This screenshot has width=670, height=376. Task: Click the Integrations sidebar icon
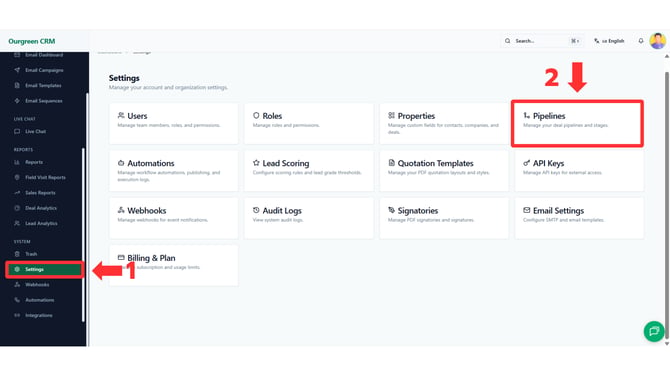pyautogui.click(x=17, y=315)
